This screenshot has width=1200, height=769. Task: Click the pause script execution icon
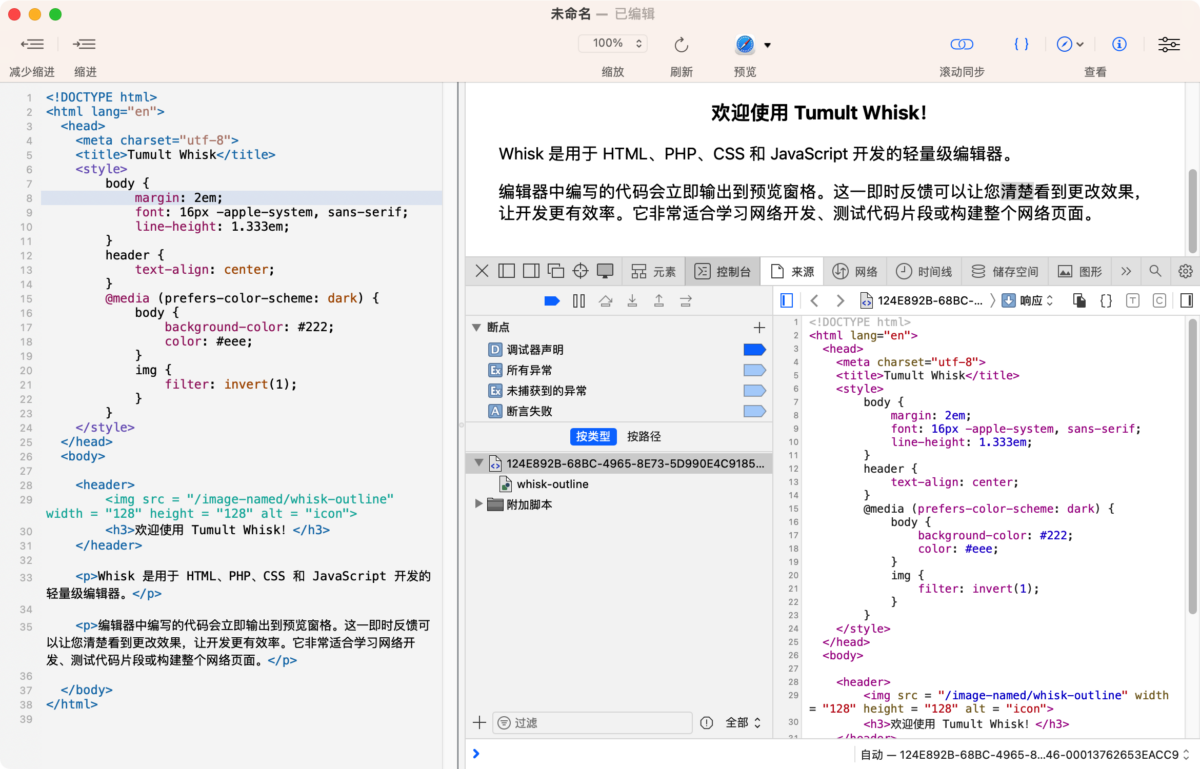click(578, 300)
